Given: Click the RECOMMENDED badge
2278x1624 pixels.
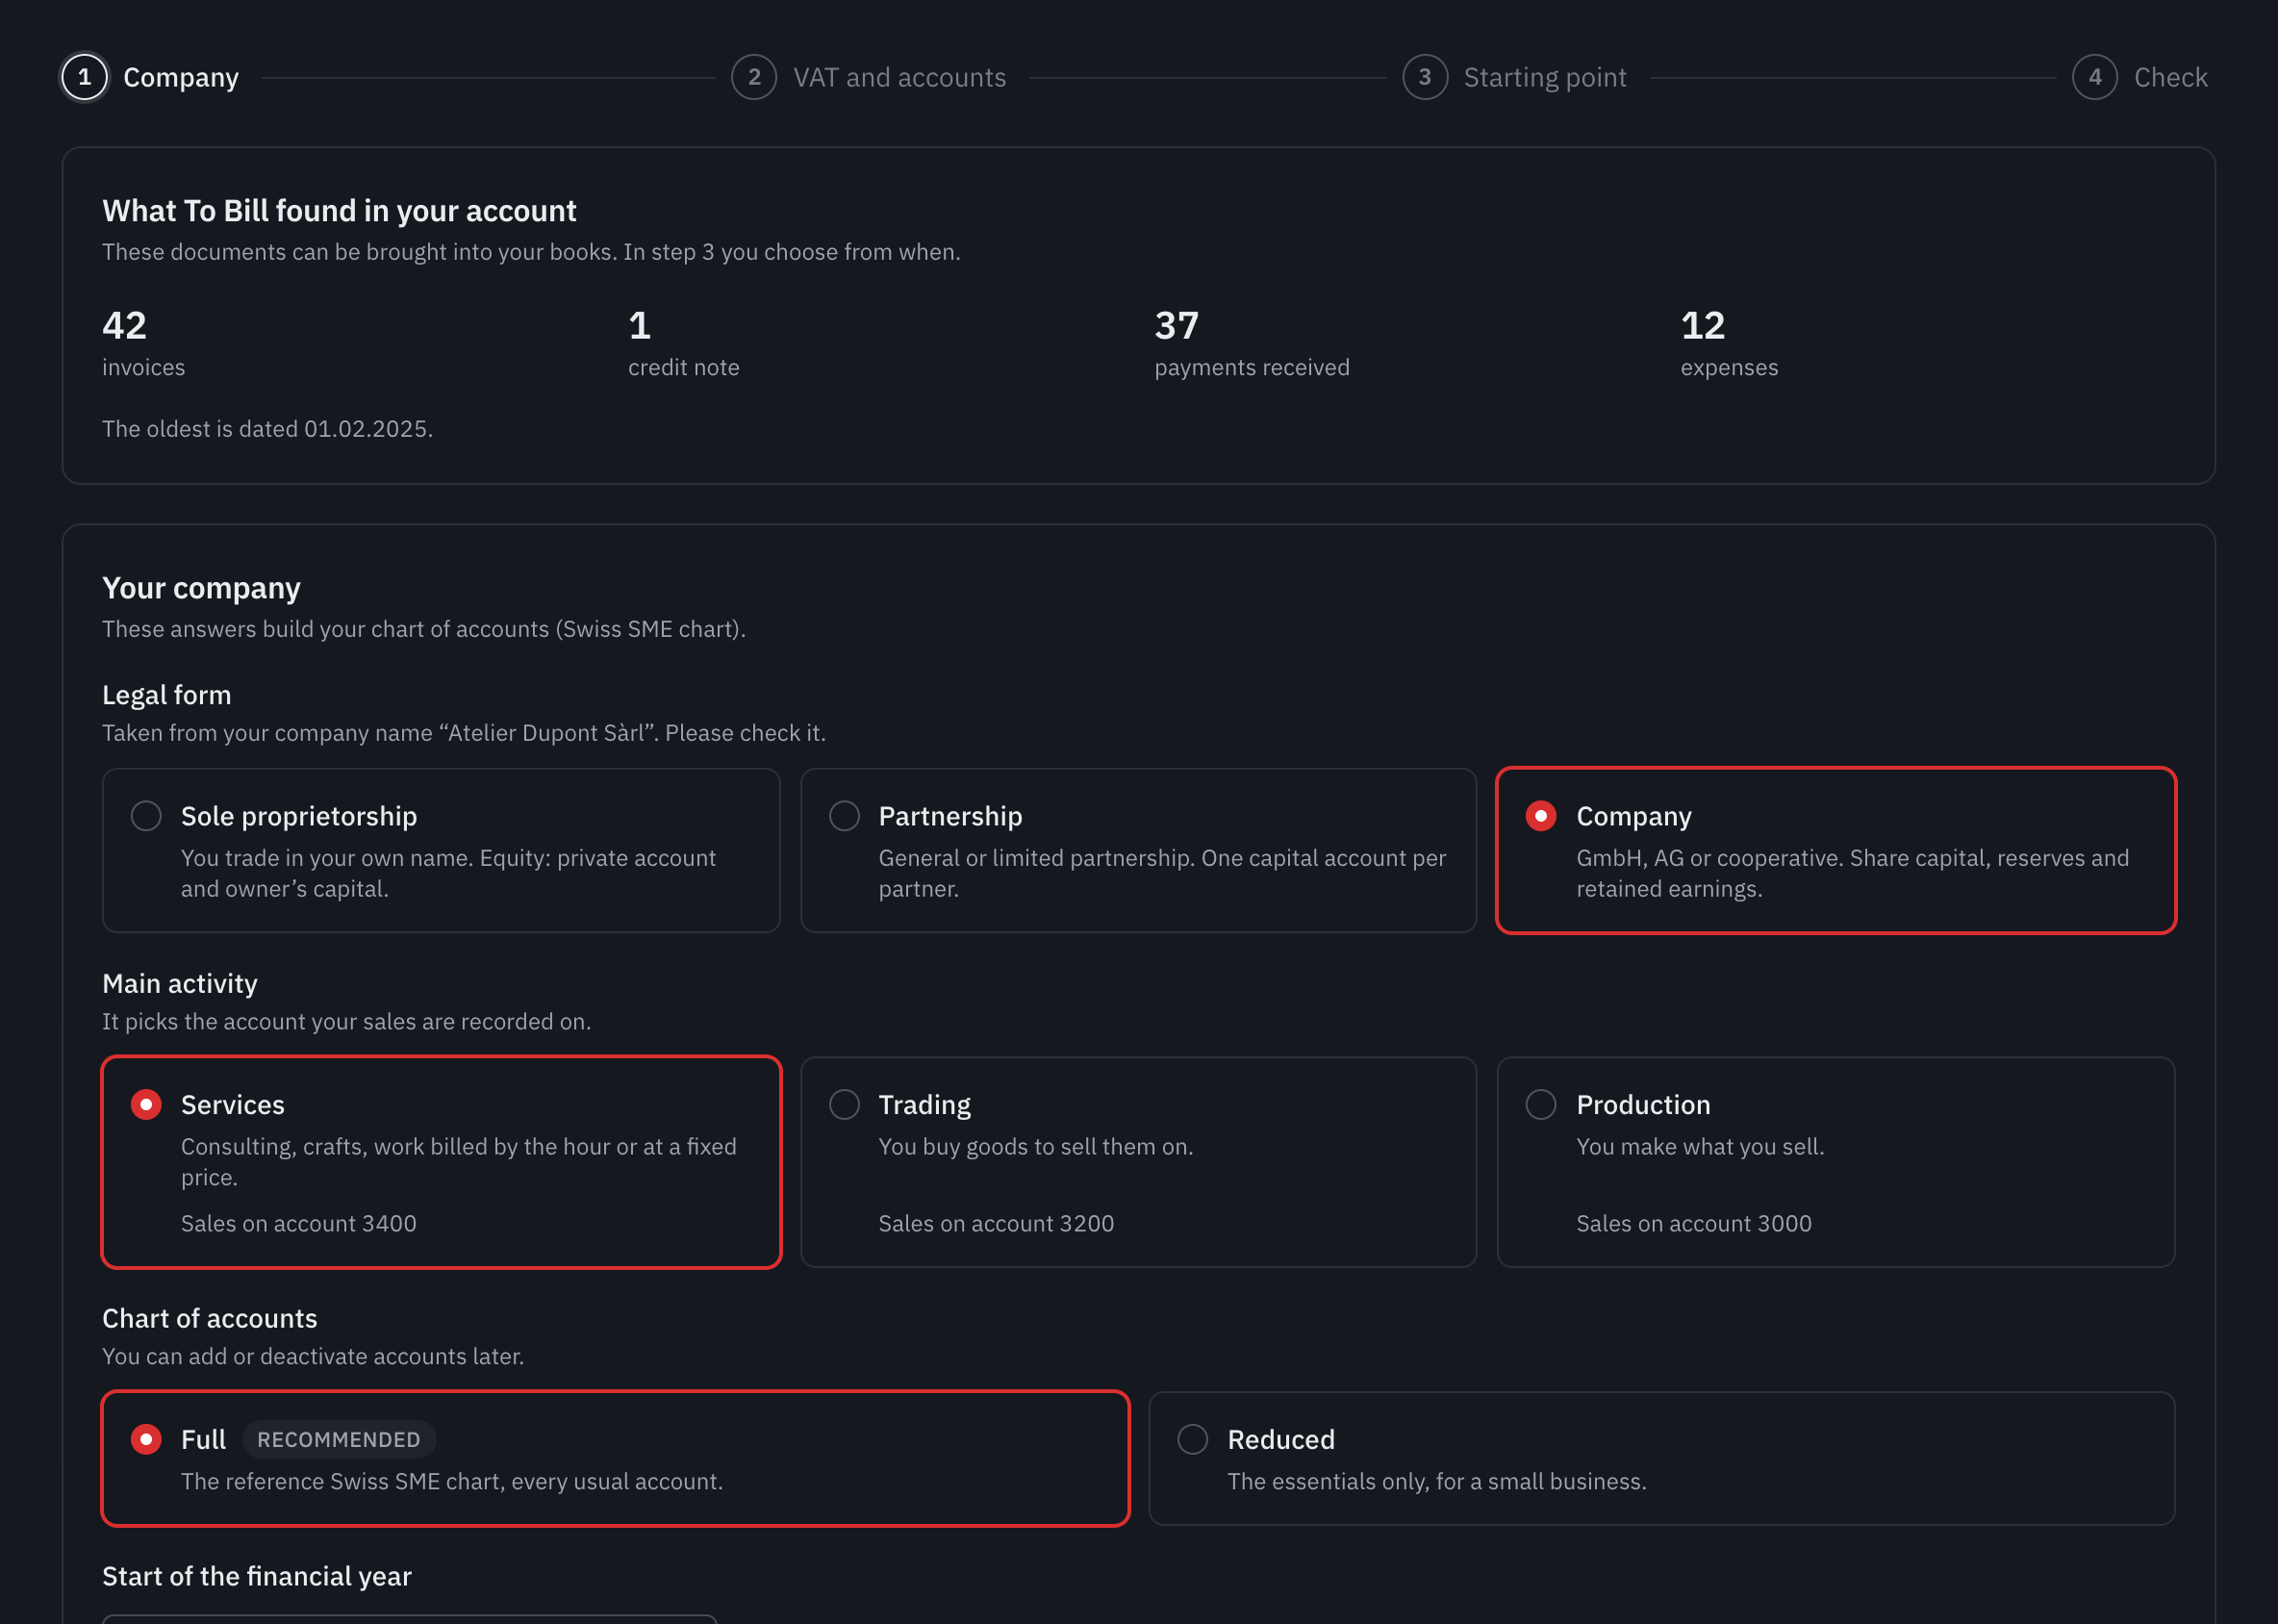Looking at the screenshot, I should (x=339, y=1439).
